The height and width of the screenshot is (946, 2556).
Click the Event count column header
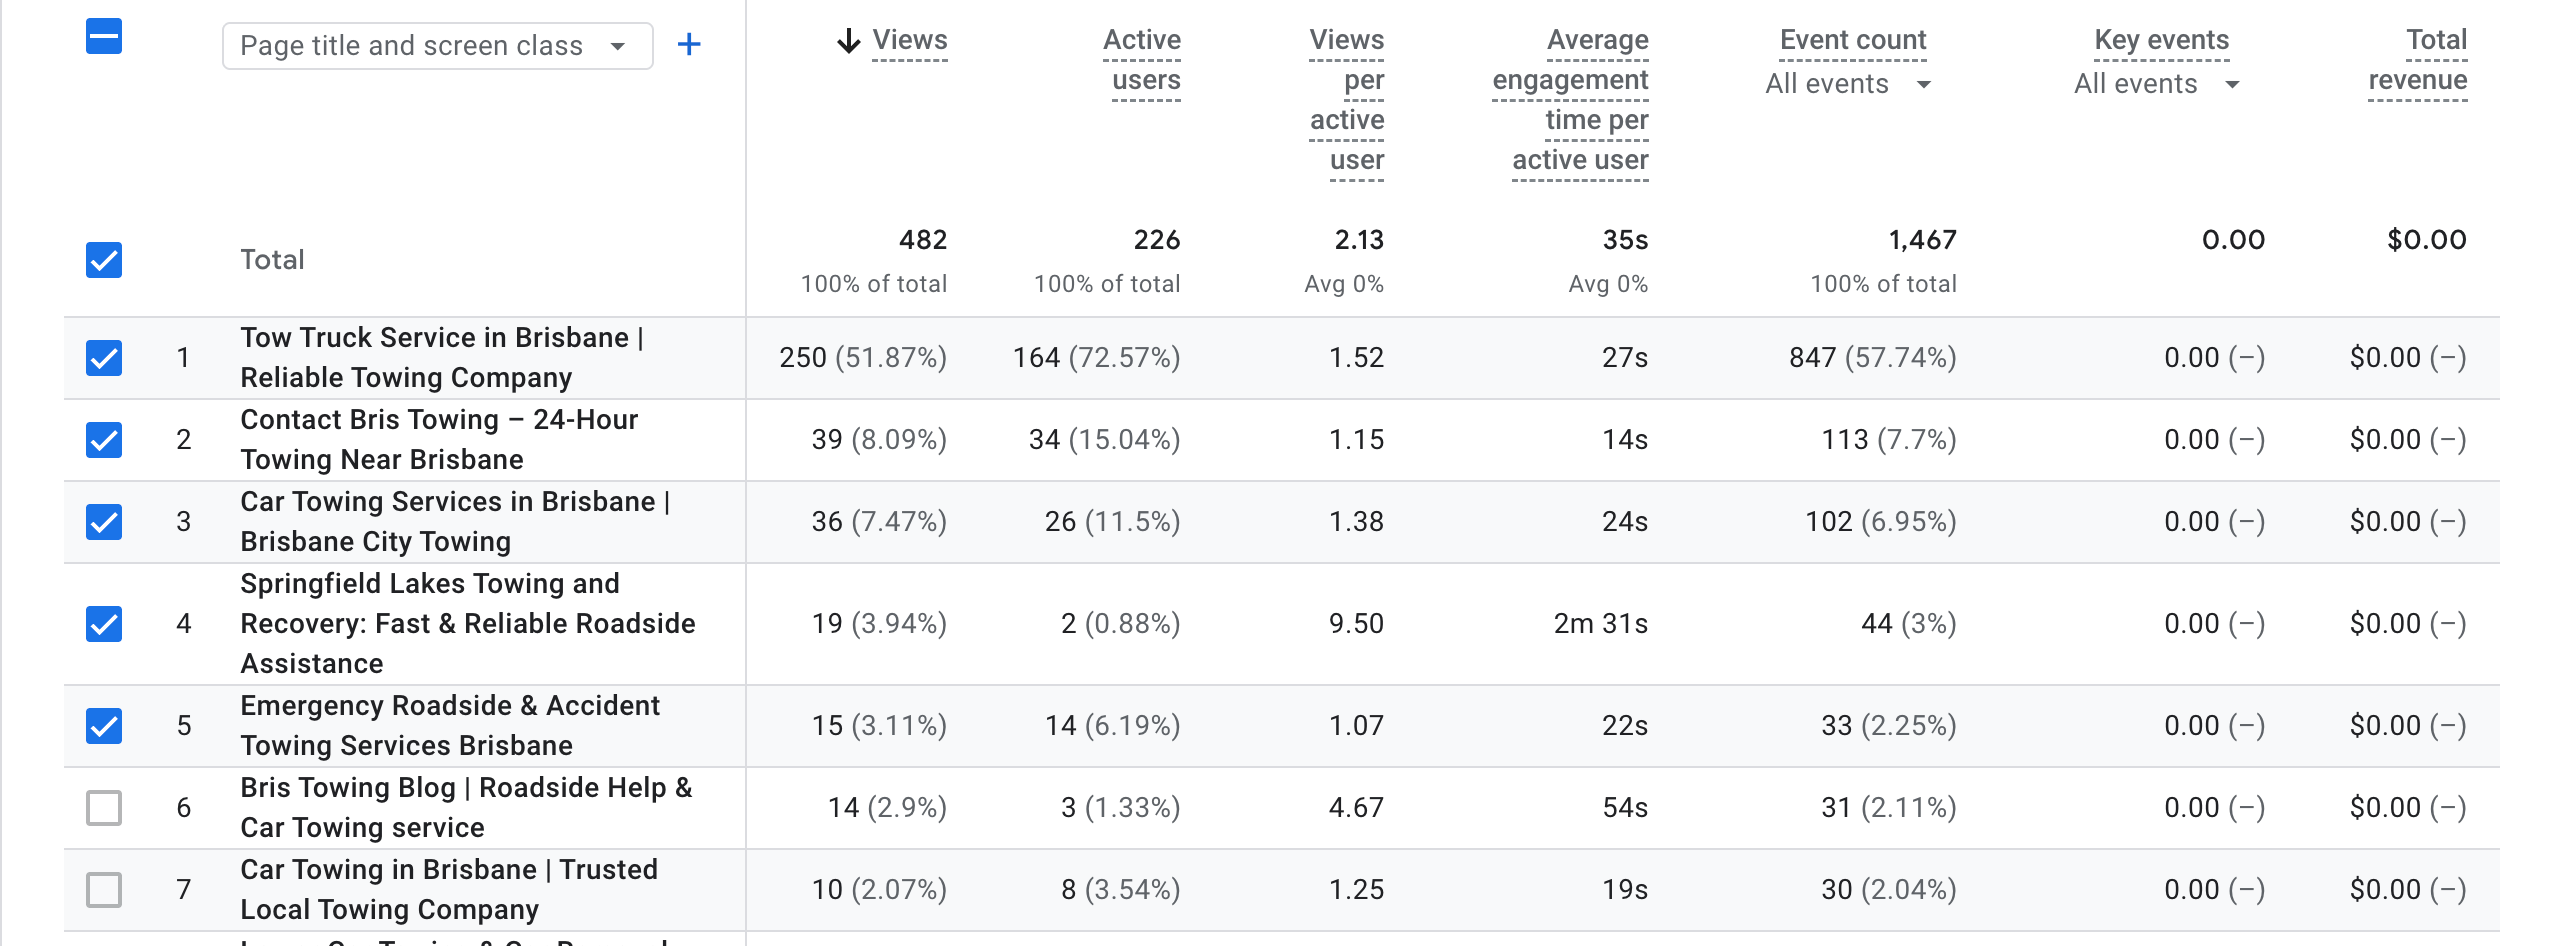click(1852, 40)
